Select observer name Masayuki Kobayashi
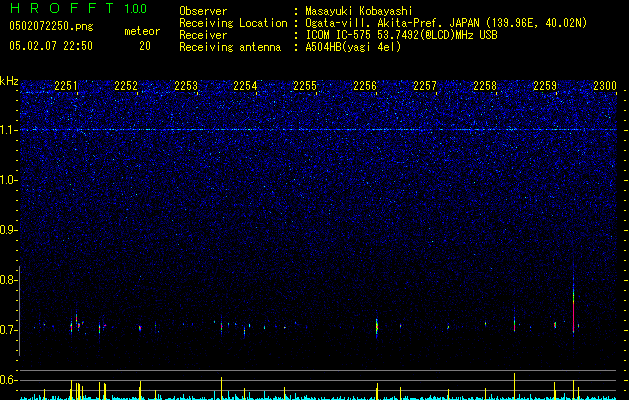The width and height of the screenshot is (629, 400). 359,11
